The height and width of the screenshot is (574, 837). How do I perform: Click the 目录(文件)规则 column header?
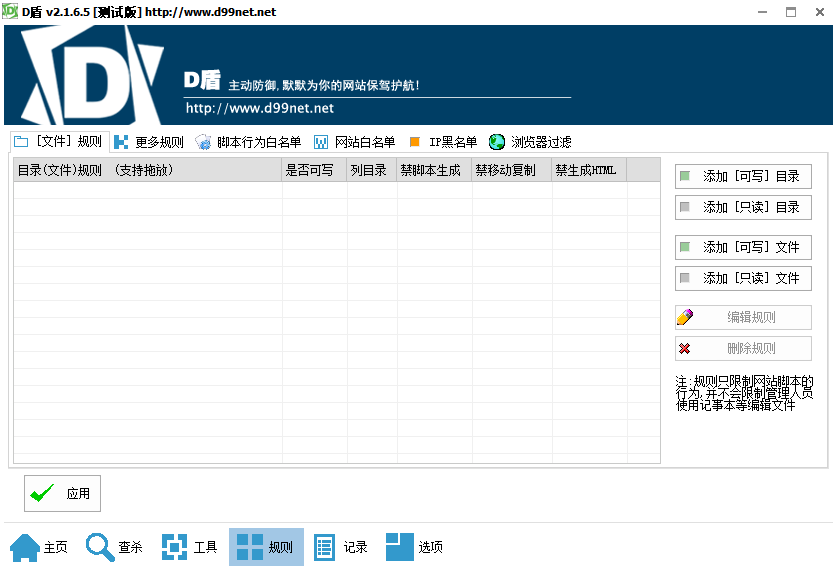[x=147, y=170]
